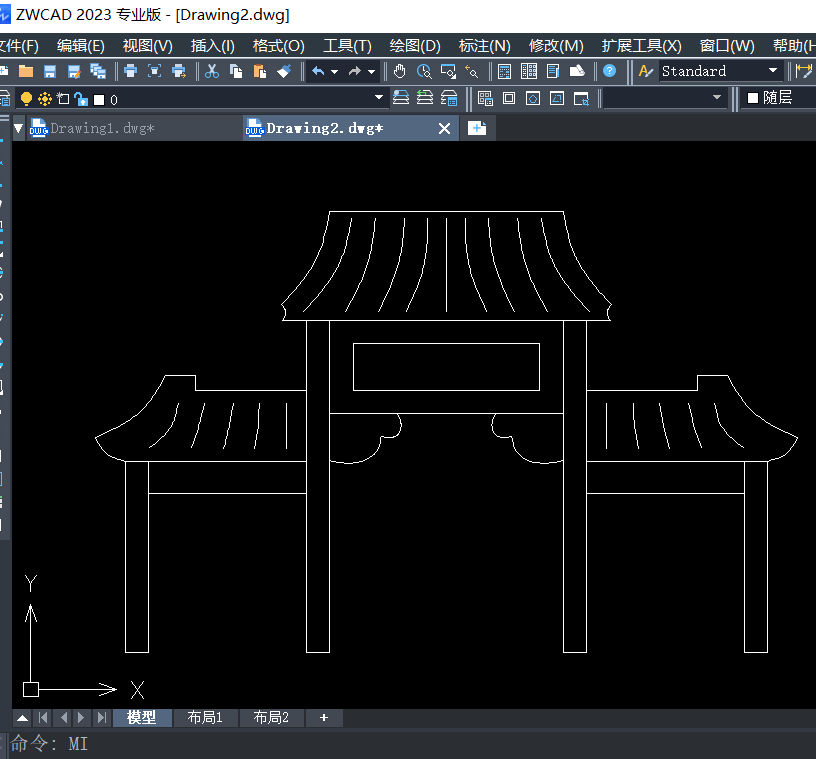Expand the document tabs list arrow
Screen dimensions: 816x759
[x=18, y=128]
